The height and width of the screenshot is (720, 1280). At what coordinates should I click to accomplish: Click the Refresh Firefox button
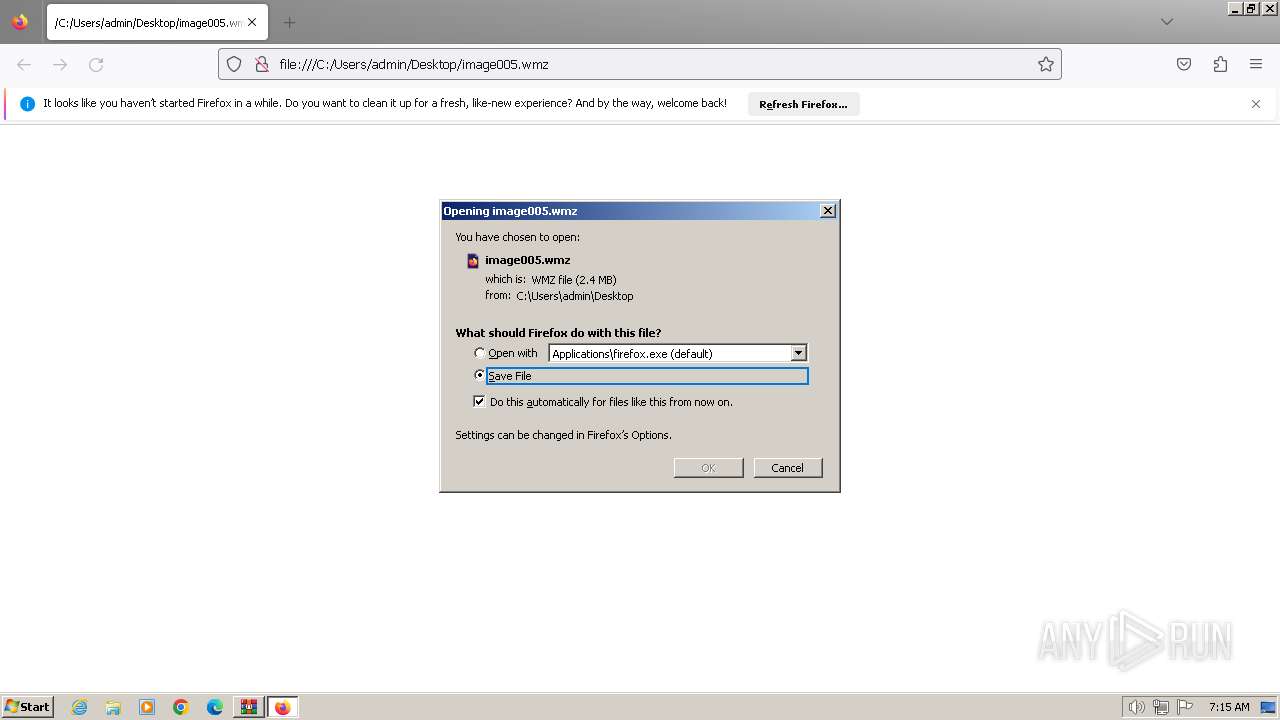803,104
